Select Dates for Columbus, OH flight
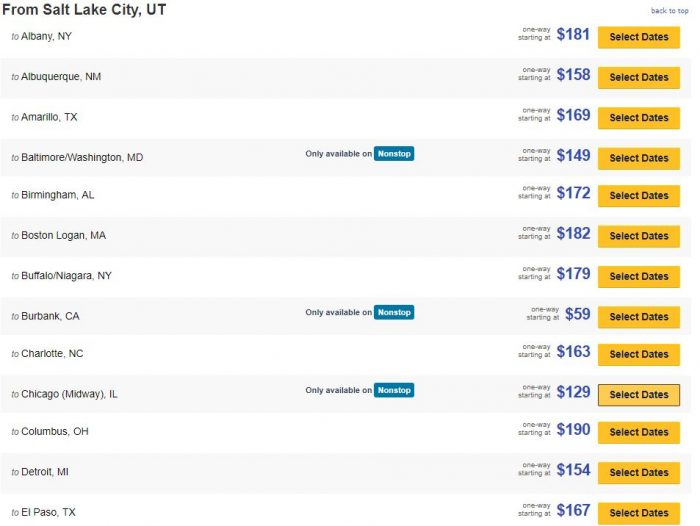Screen dimensions: 700x526 coord(638,432)
